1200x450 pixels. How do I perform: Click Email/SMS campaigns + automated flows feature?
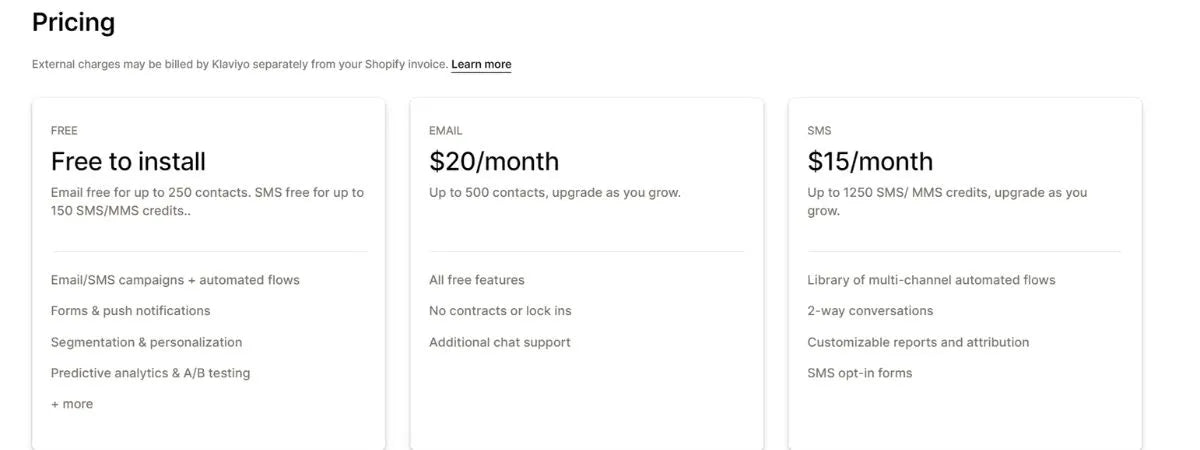(175, 280)
